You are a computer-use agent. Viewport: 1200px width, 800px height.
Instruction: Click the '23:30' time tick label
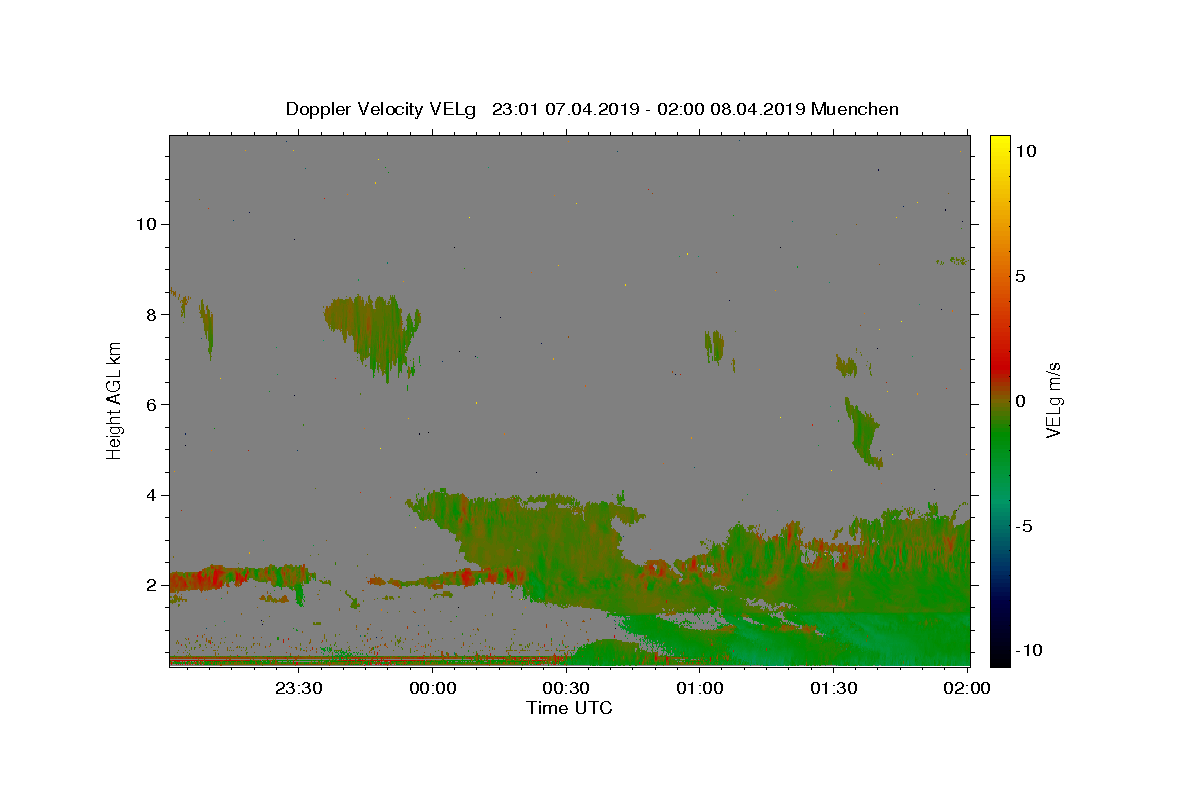[x=299, y=688]
